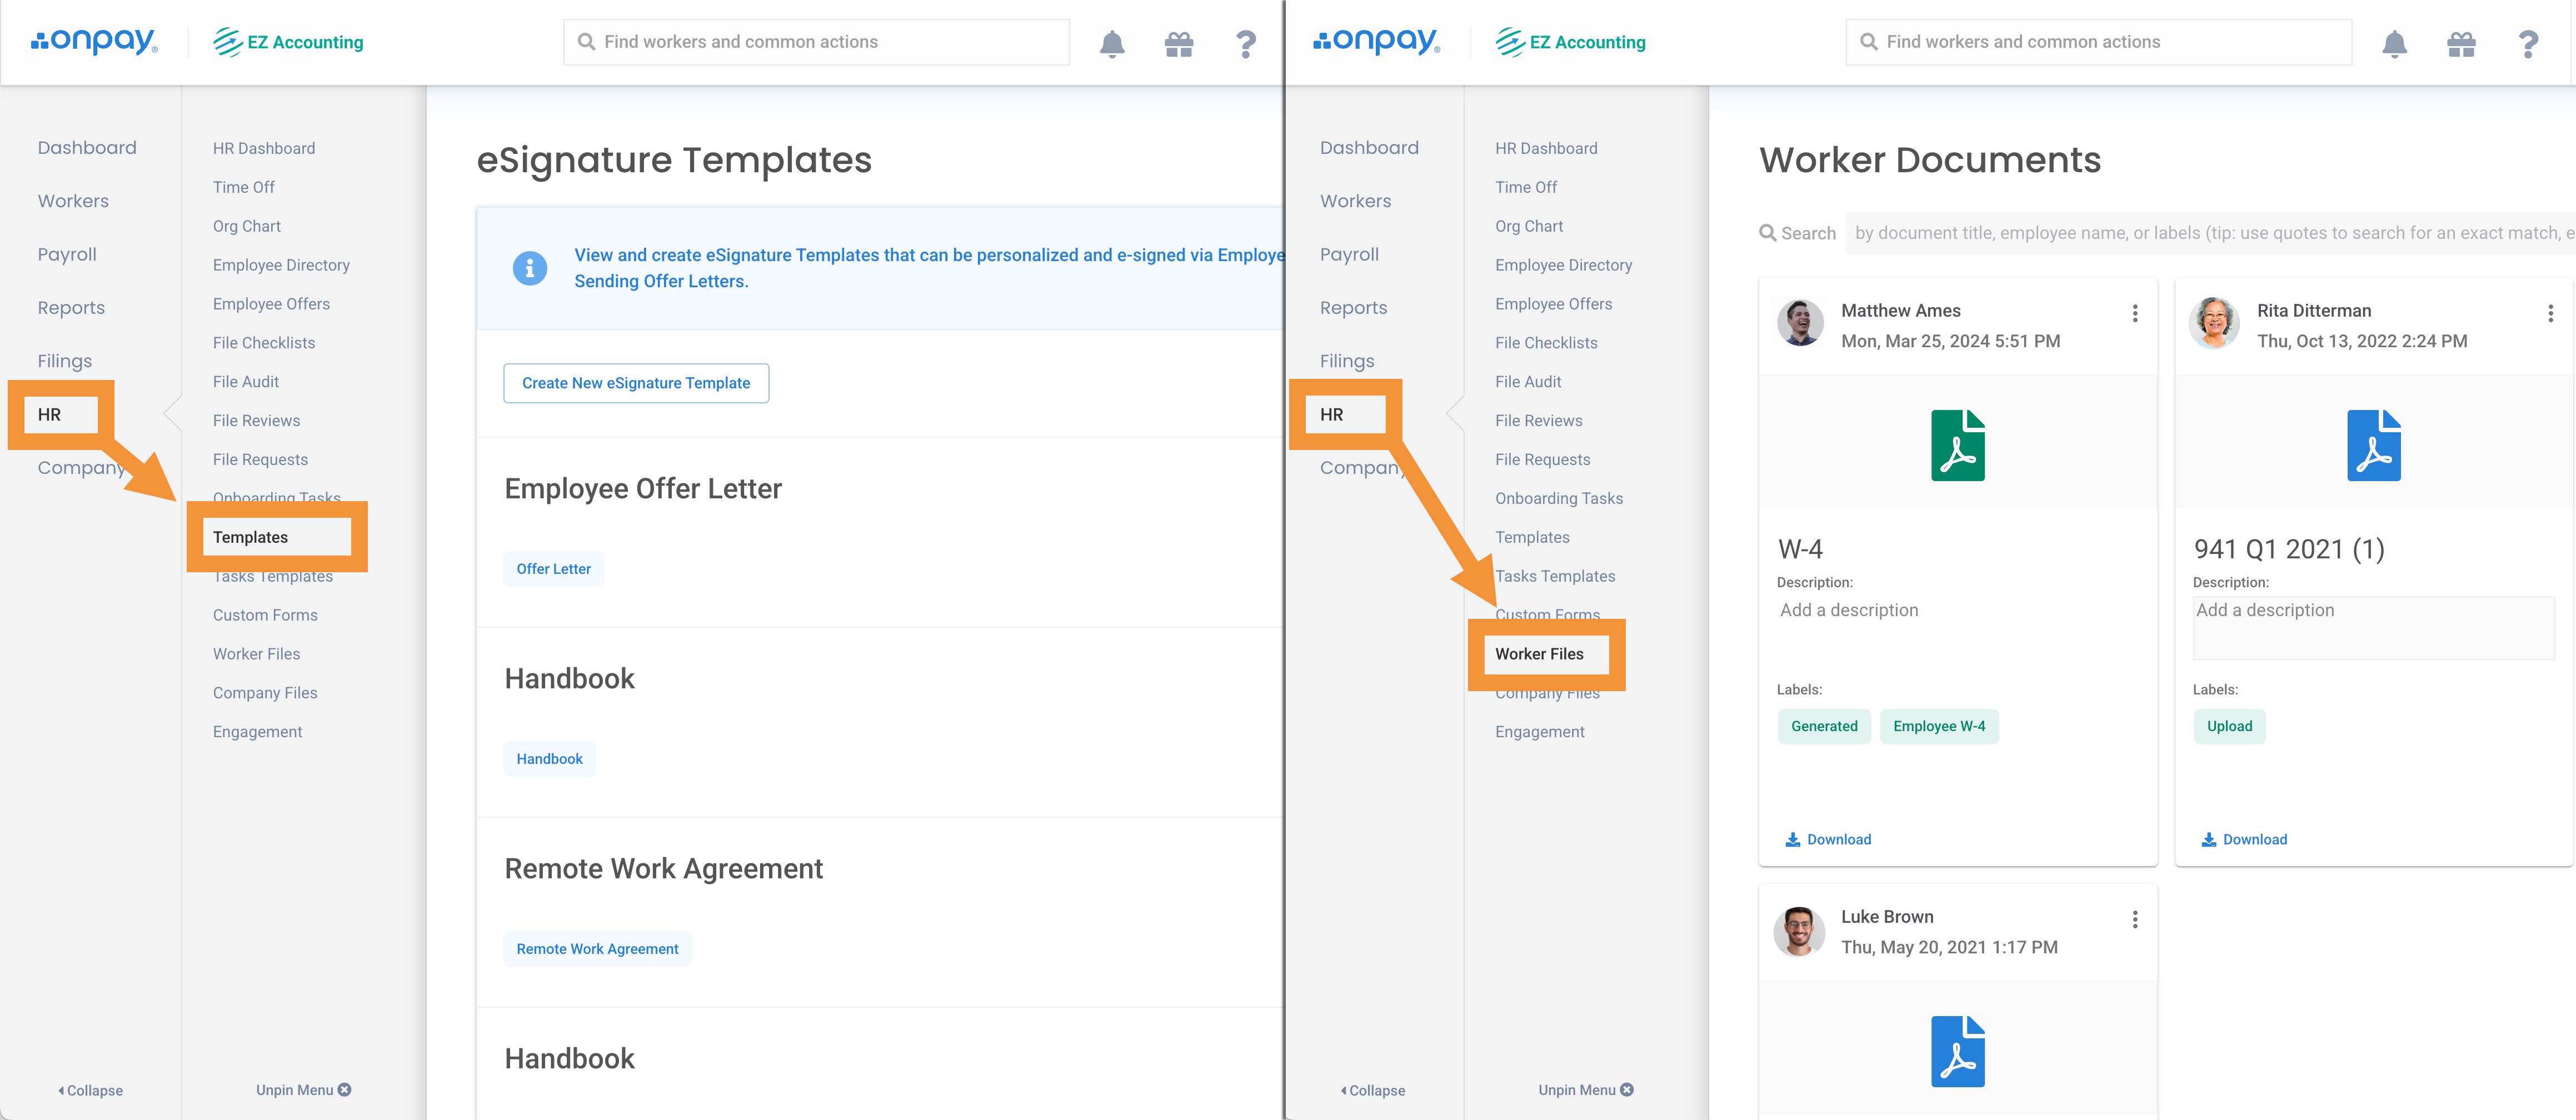Open Onboarding Tasks in right window submenu

tap(1558, 498)
